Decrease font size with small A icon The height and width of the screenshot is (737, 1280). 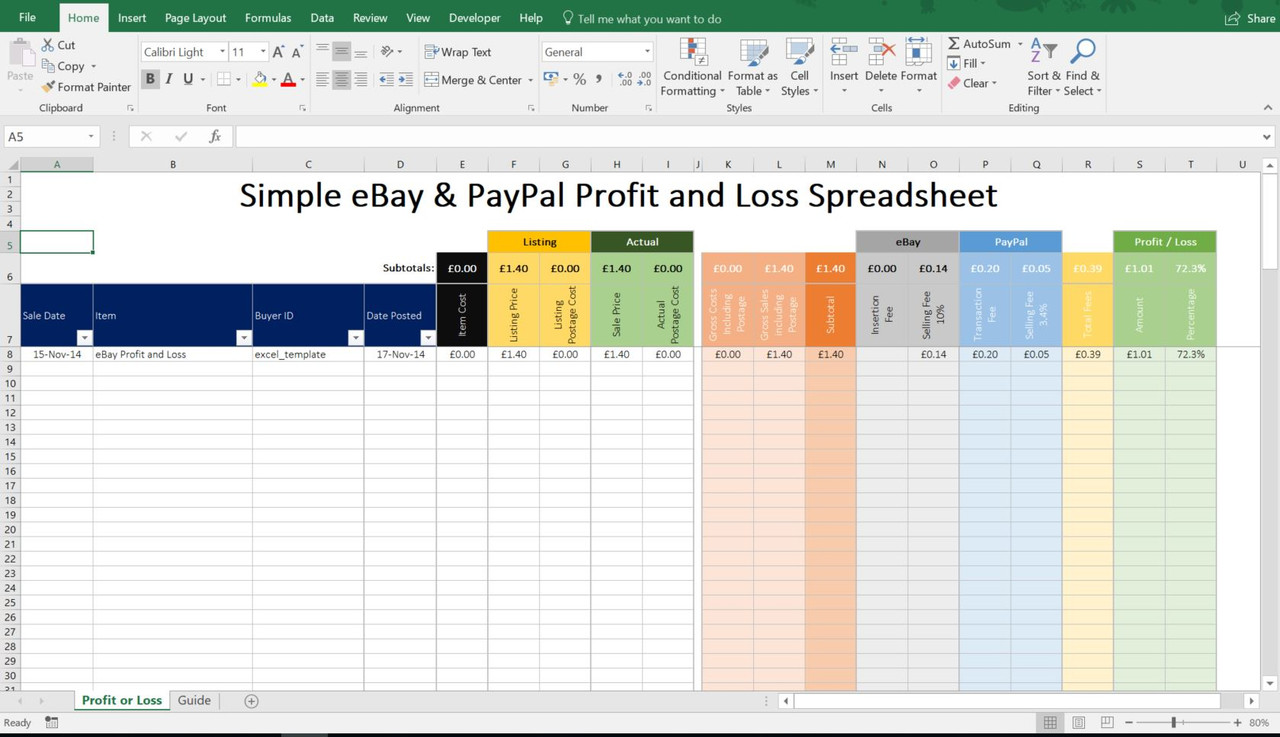297,52
